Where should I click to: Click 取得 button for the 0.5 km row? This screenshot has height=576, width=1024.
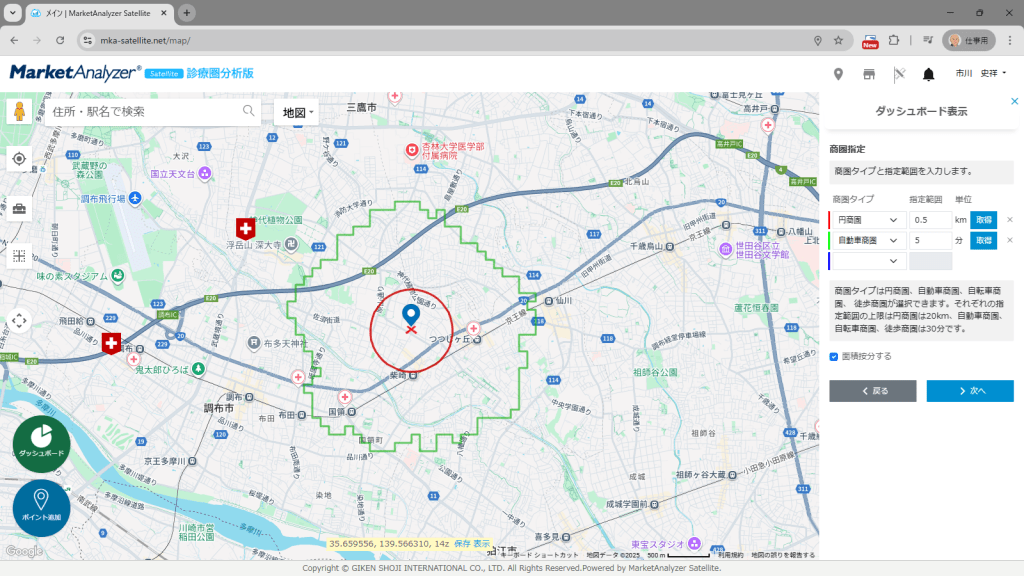pyautogui.click(x=983, y=220)
